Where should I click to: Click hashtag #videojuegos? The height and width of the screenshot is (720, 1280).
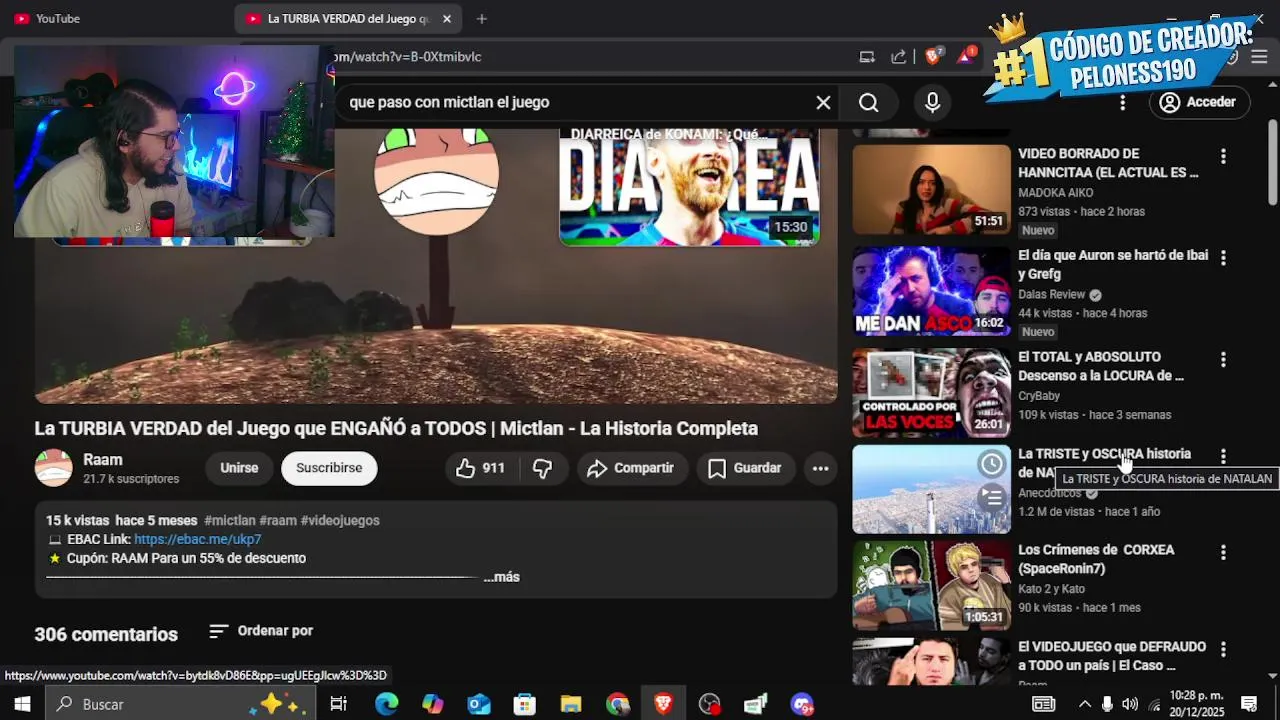340,521
